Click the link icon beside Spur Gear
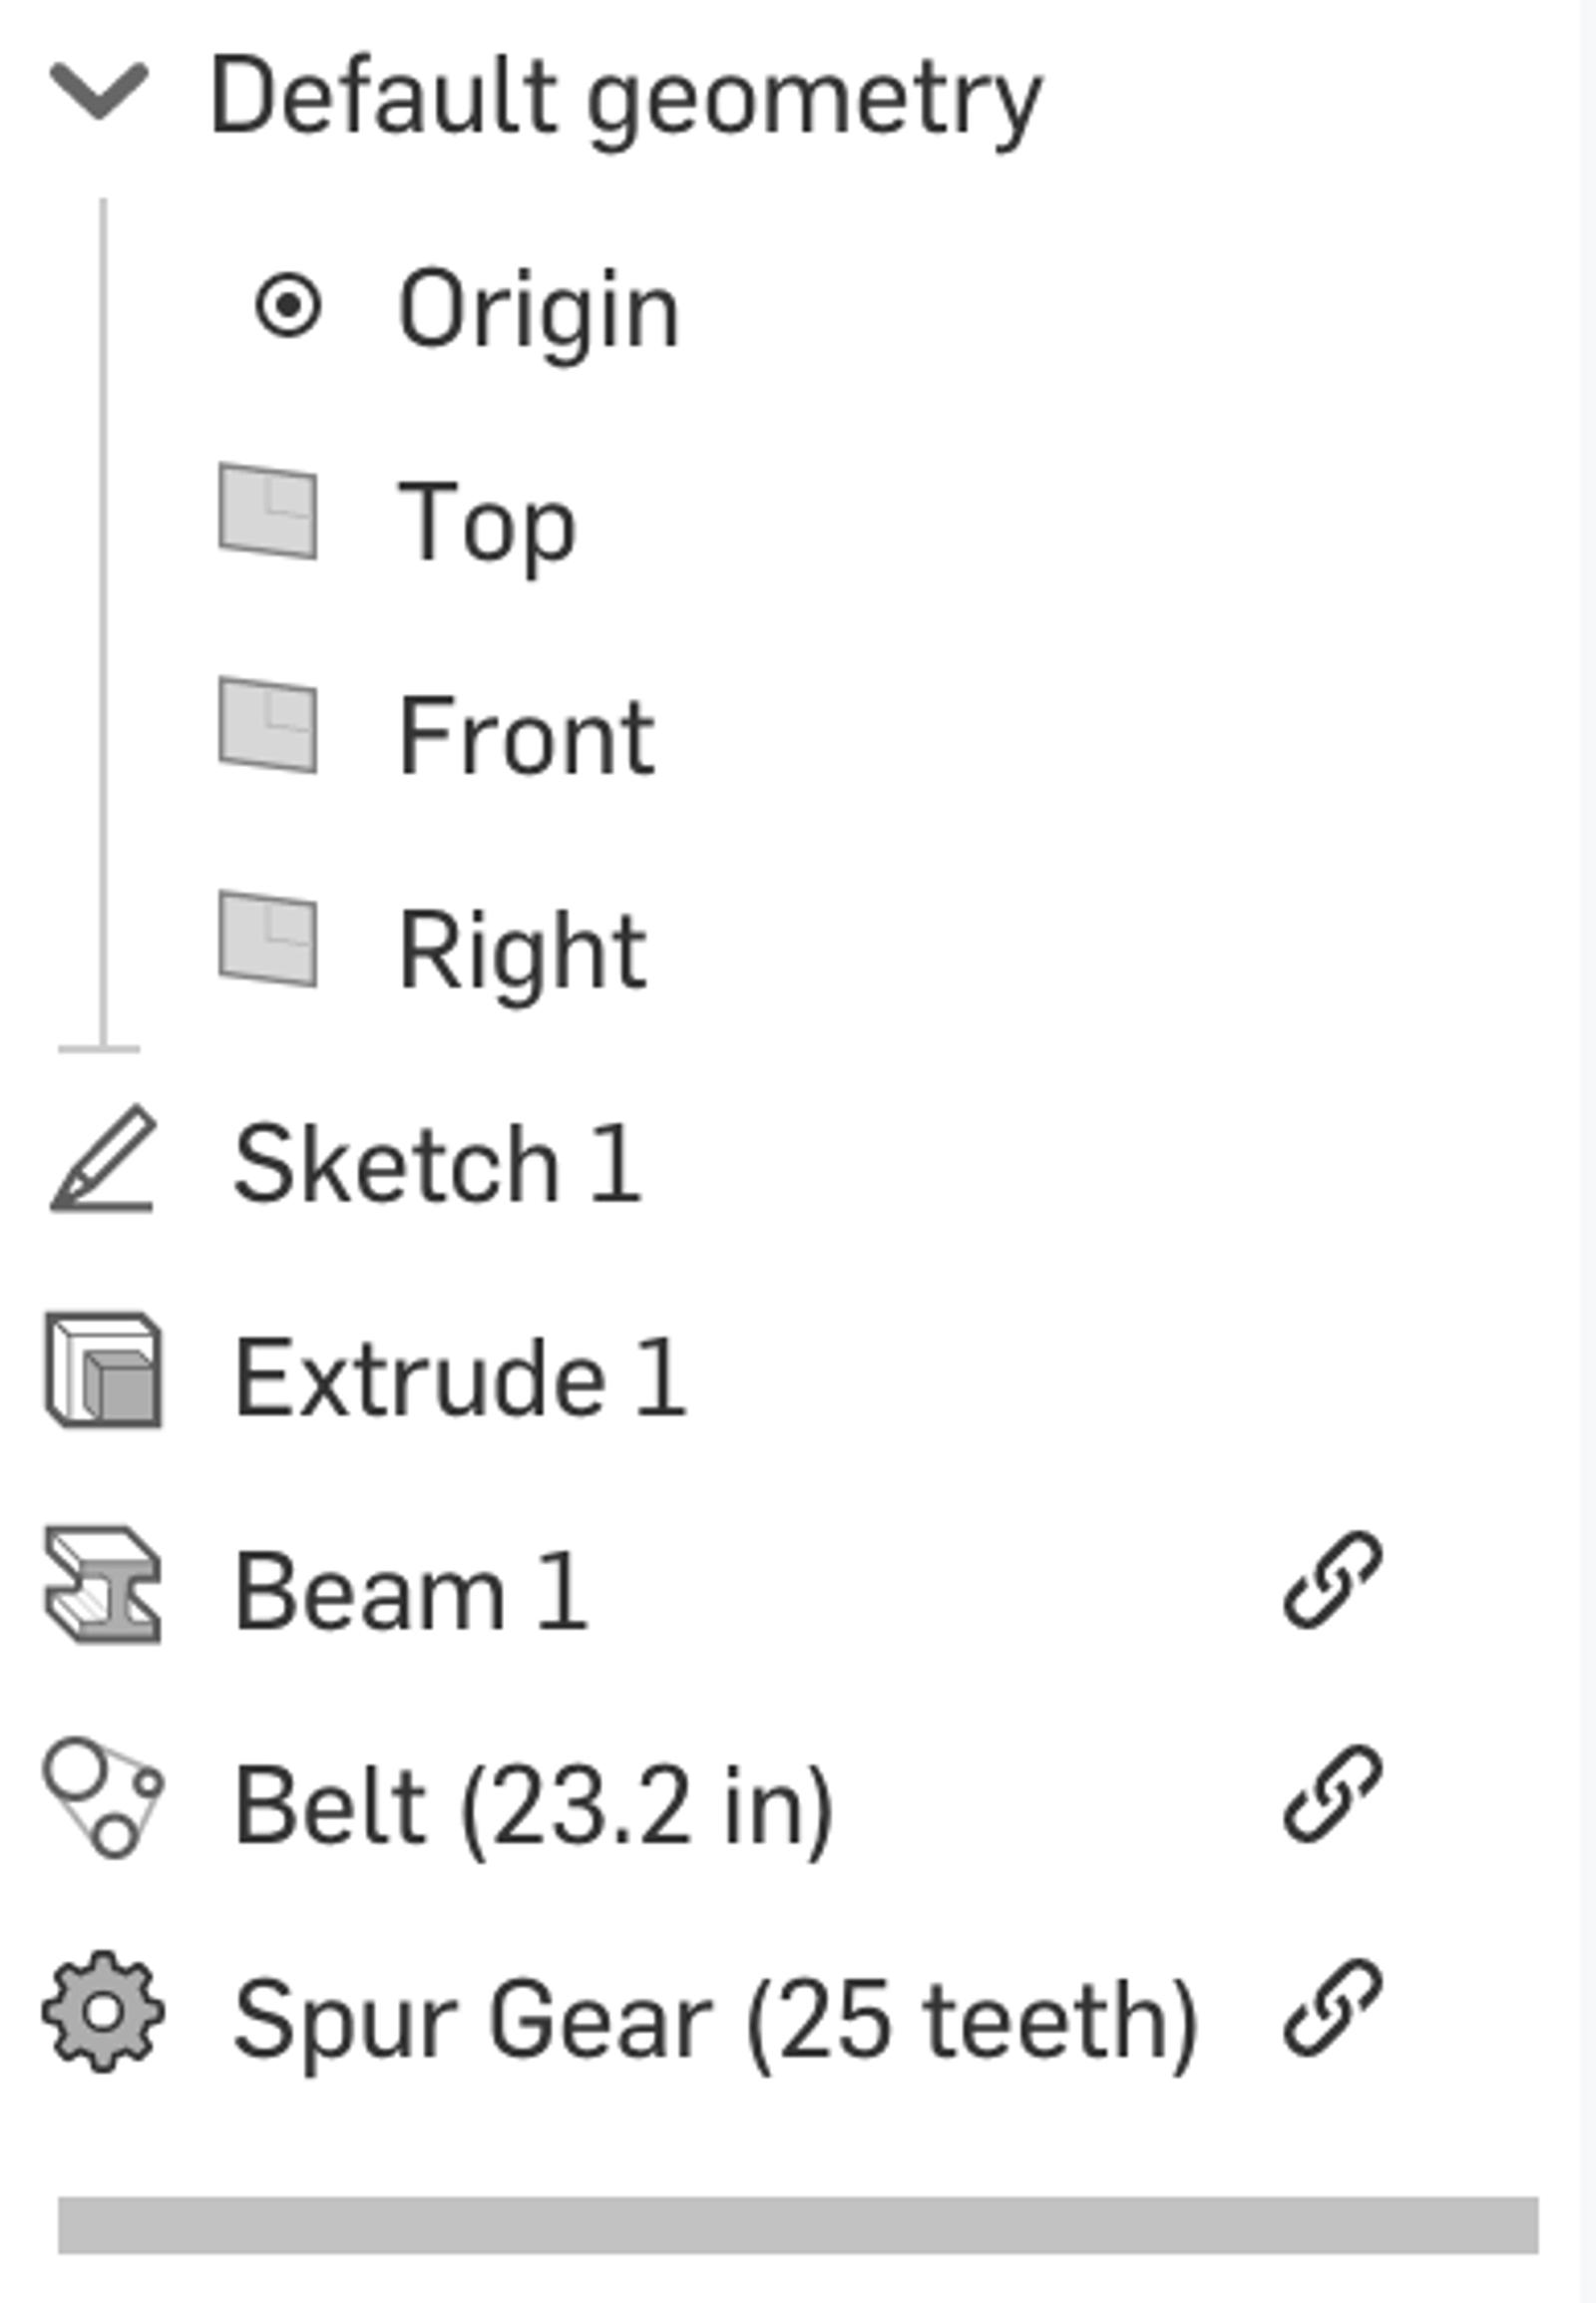Screen dimensions: 1596x2303 [x=1332, y=2008]
